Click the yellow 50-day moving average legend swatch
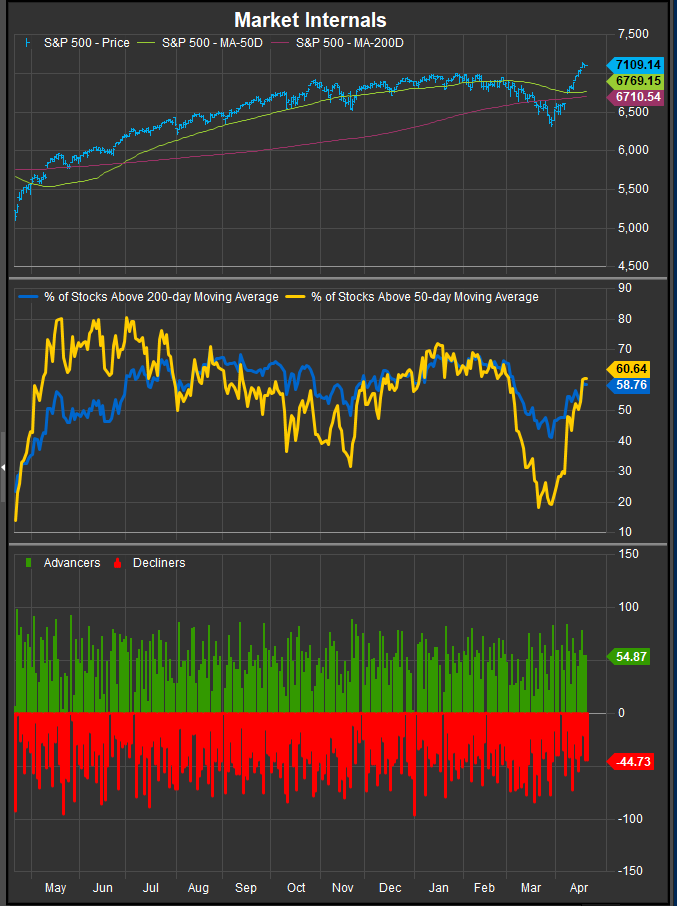This screenshot has width=677, height=906. 296,297
